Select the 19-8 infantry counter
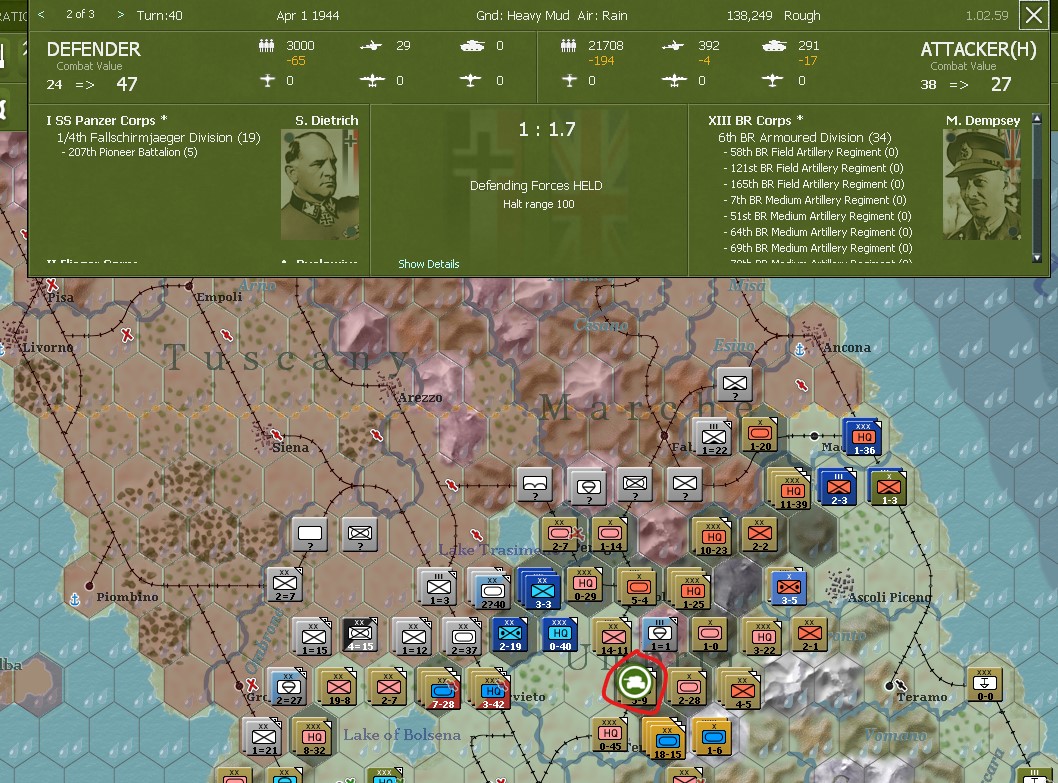The image size is (1058, 783). point(339,687)
